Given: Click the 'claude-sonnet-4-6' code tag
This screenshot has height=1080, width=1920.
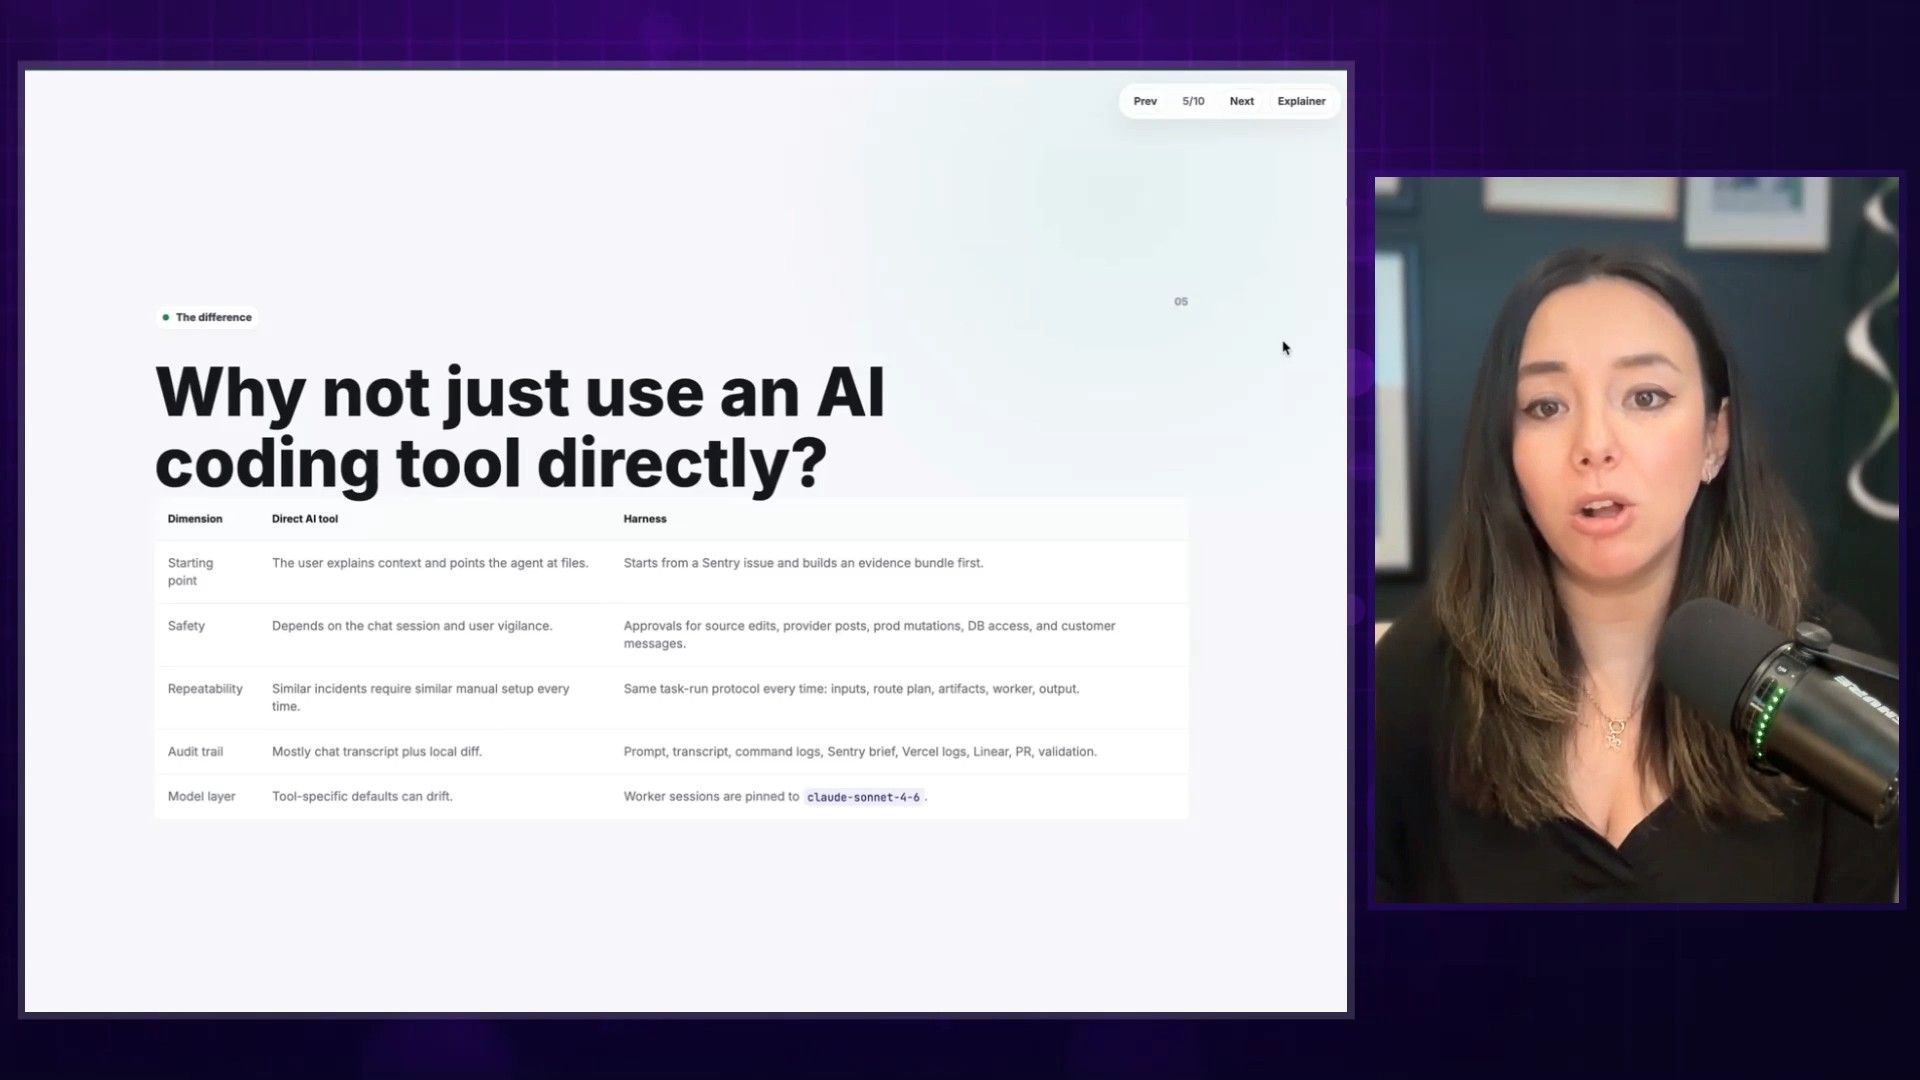Looking at the screenshot, I should tap(863, 797).
